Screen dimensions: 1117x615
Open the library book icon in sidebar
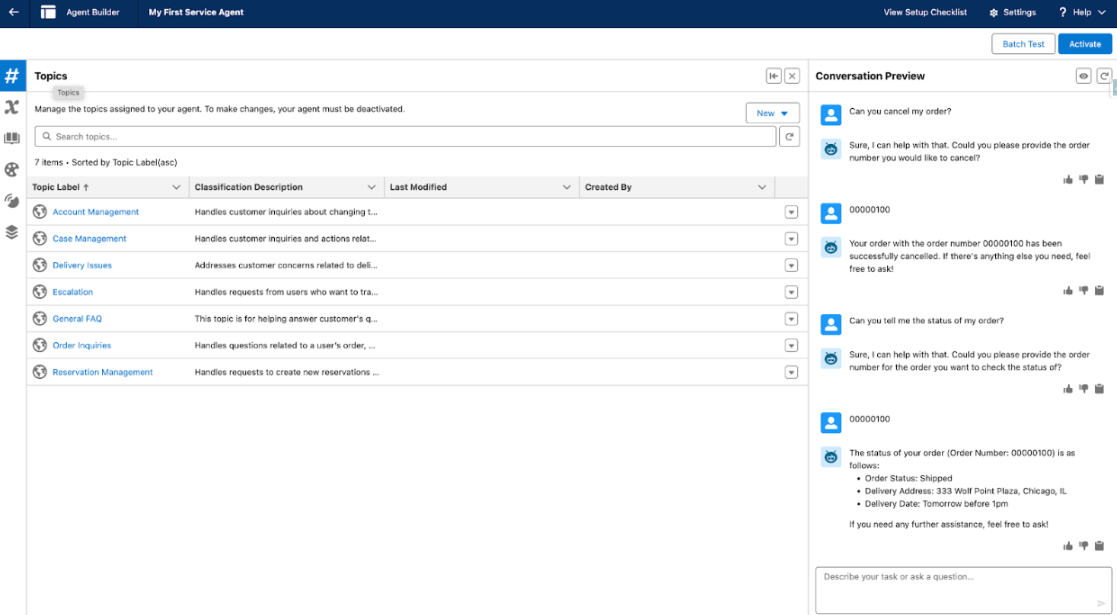click(x=12, y=138)
